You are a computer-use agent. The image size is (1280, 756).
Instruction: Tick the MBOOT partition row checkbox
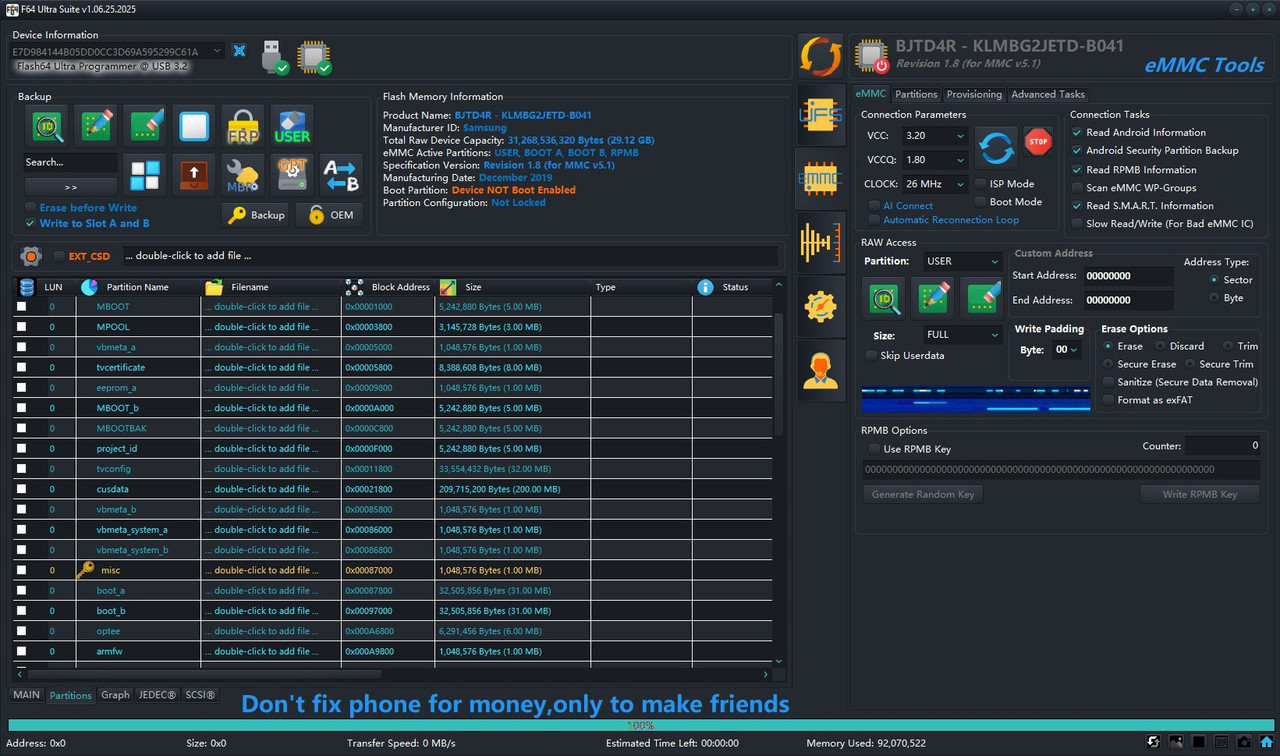pyautogui.click(x=22, y=307)
